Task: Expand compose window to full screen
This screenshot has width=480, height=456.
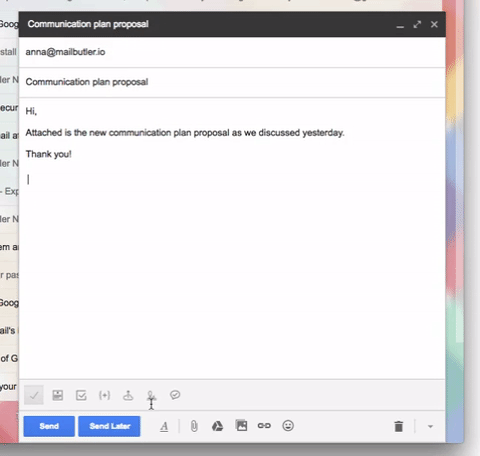Action: [417, 24]
